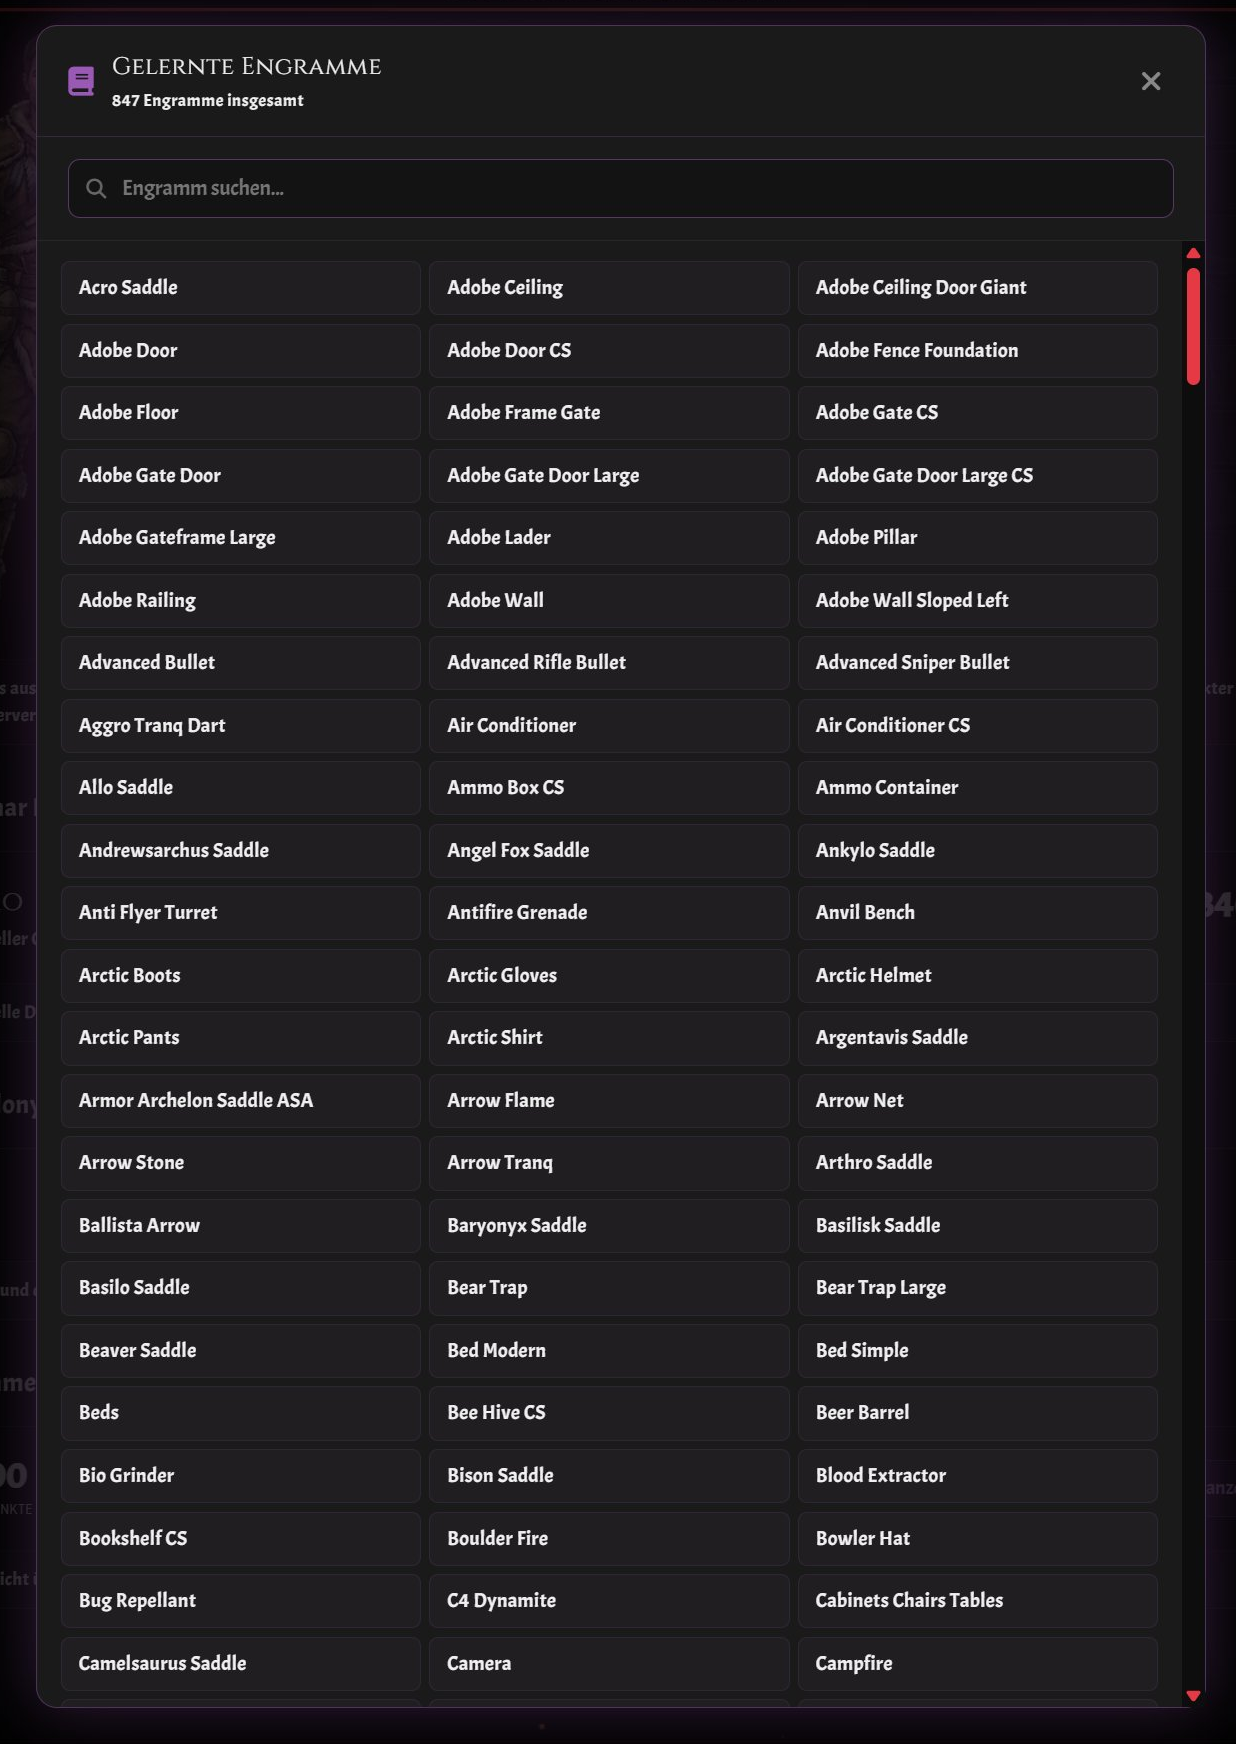1236x1744 pixels.
Task: Pick the Bed Modern entry
Action: [x=609, y=1351]
